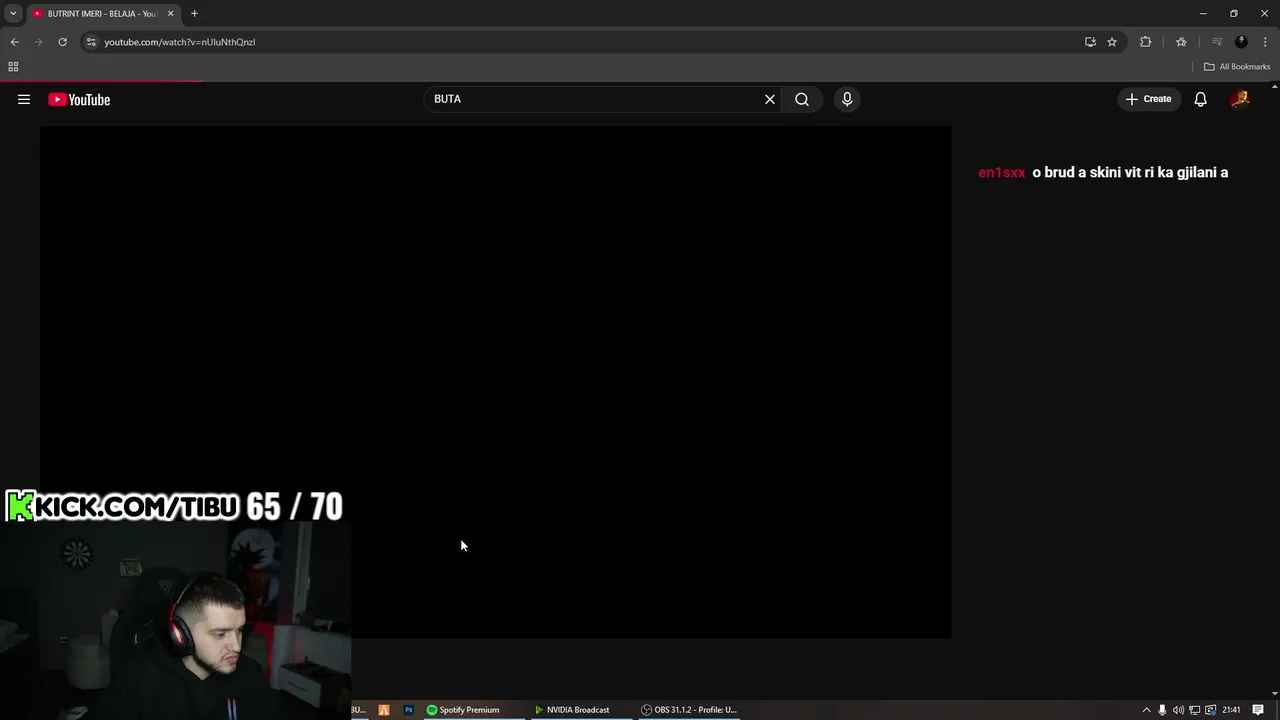Viewport: 1280px width, 720px height.
Task: Open the bookmarks star toolbar button
Action: coord(1181,42)
